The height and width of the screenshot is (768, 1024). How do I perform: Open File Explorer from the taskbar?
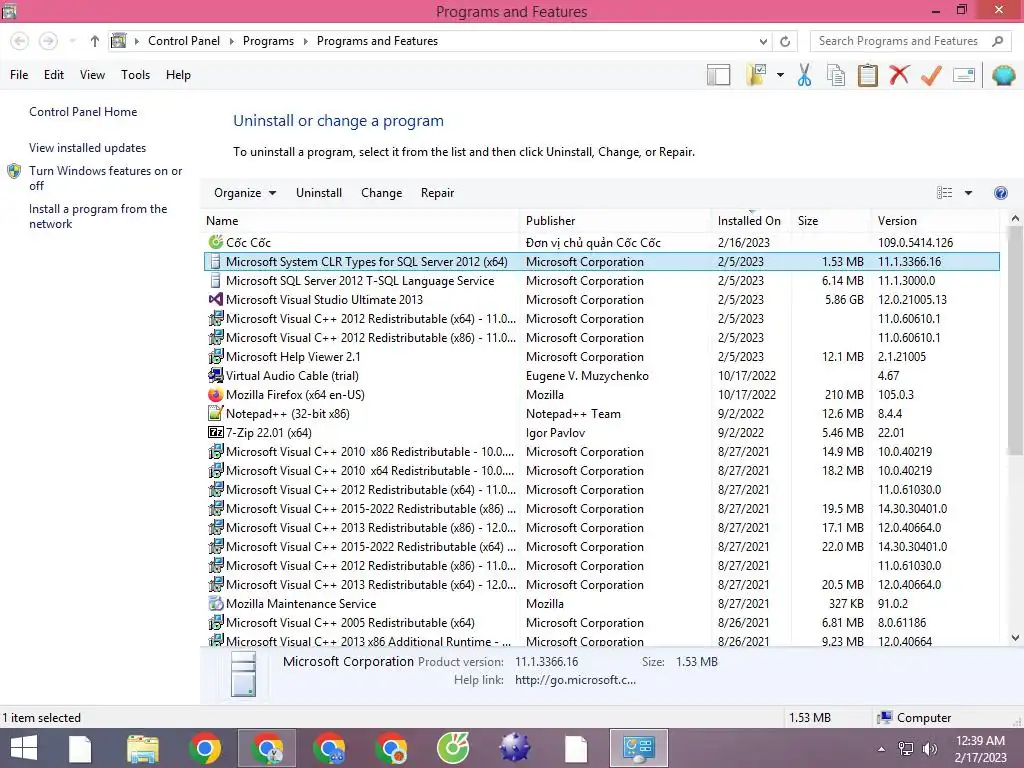[143, 748]
